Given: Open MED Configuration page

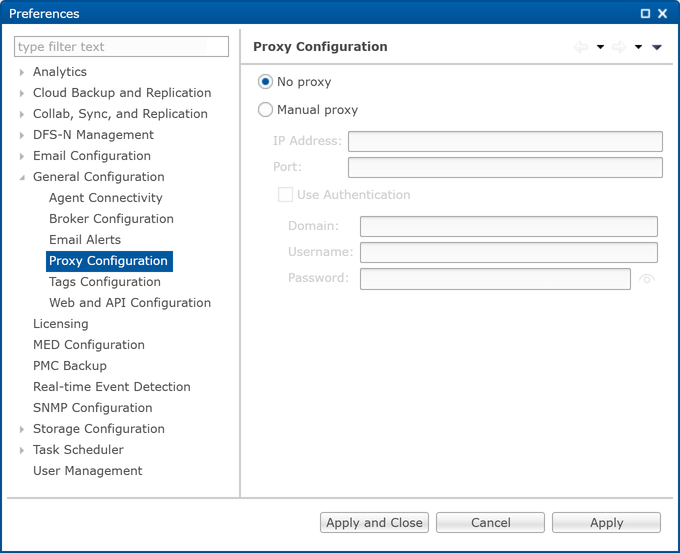Looking at the screenshot, I should [89, 345].
